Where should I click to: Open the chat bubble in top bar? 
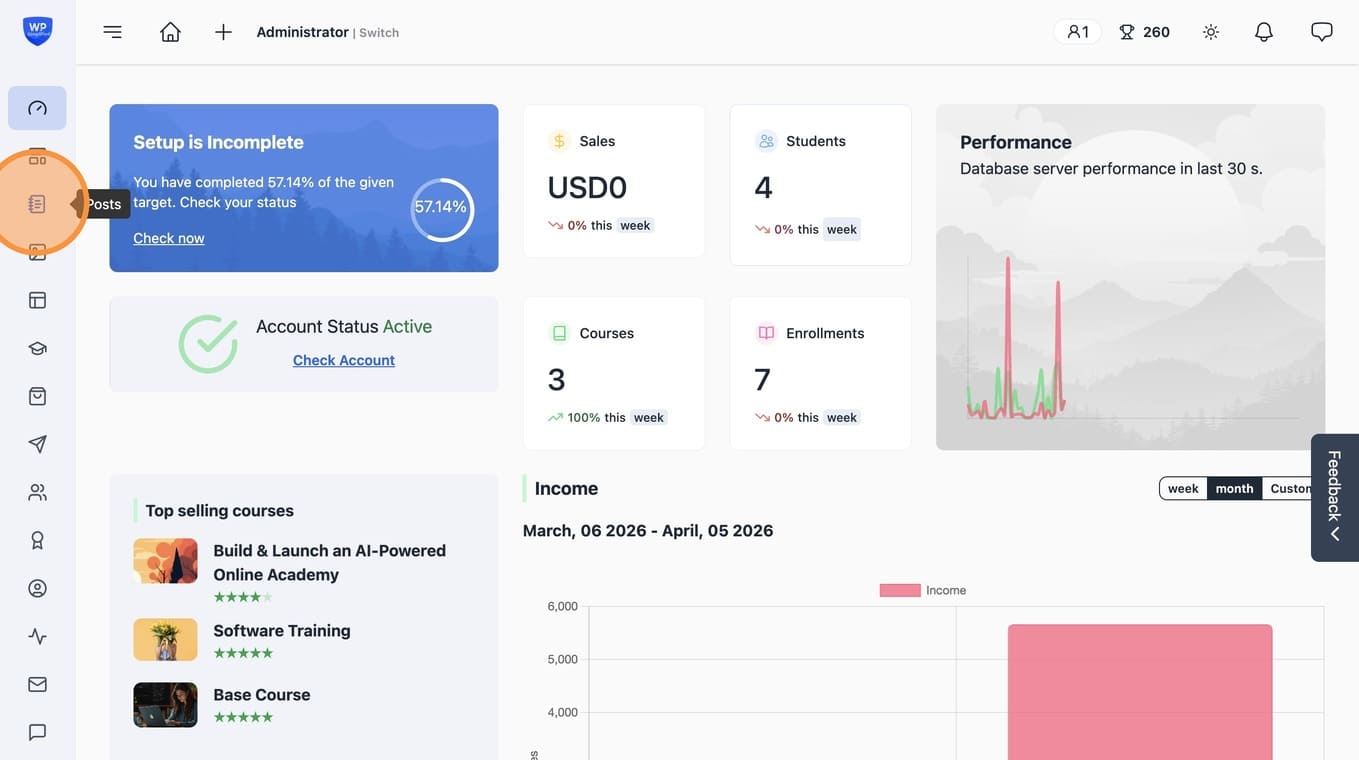click(x=1322, y=32)
